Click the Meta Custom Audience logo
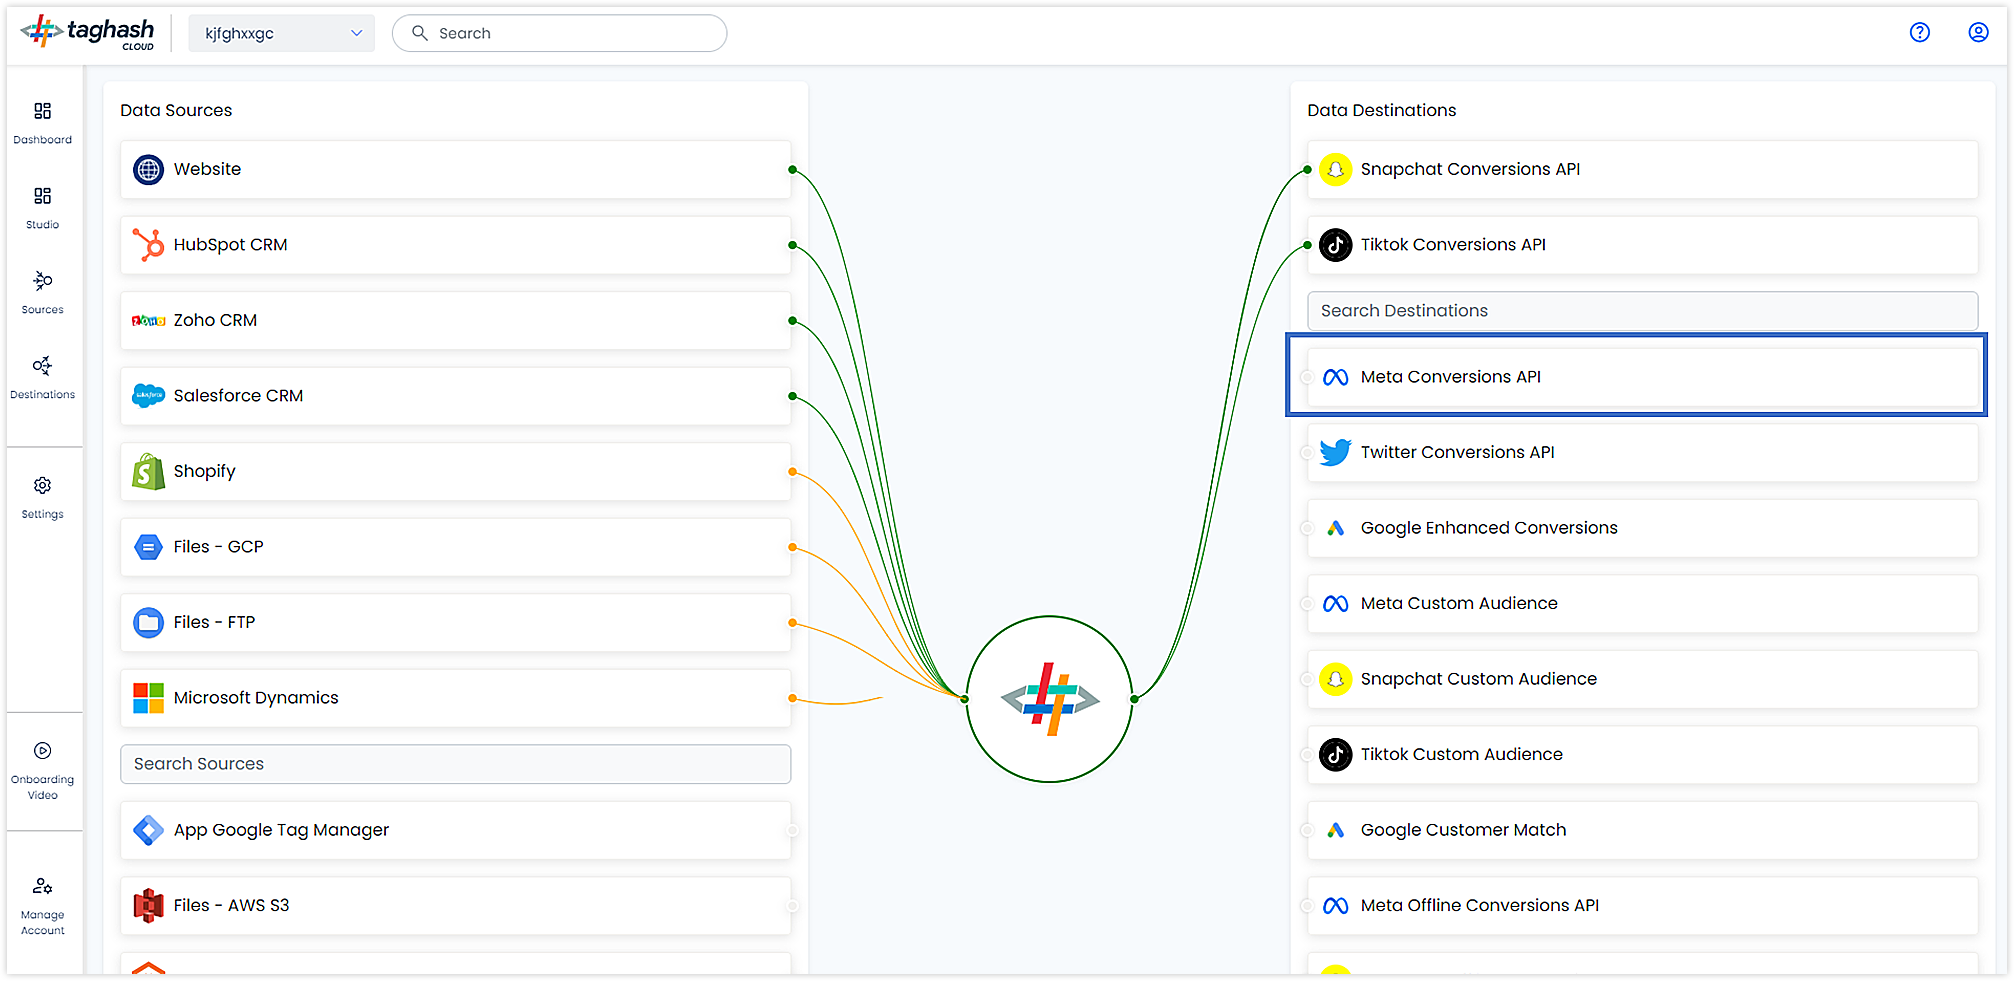 tap(1335, 604)
